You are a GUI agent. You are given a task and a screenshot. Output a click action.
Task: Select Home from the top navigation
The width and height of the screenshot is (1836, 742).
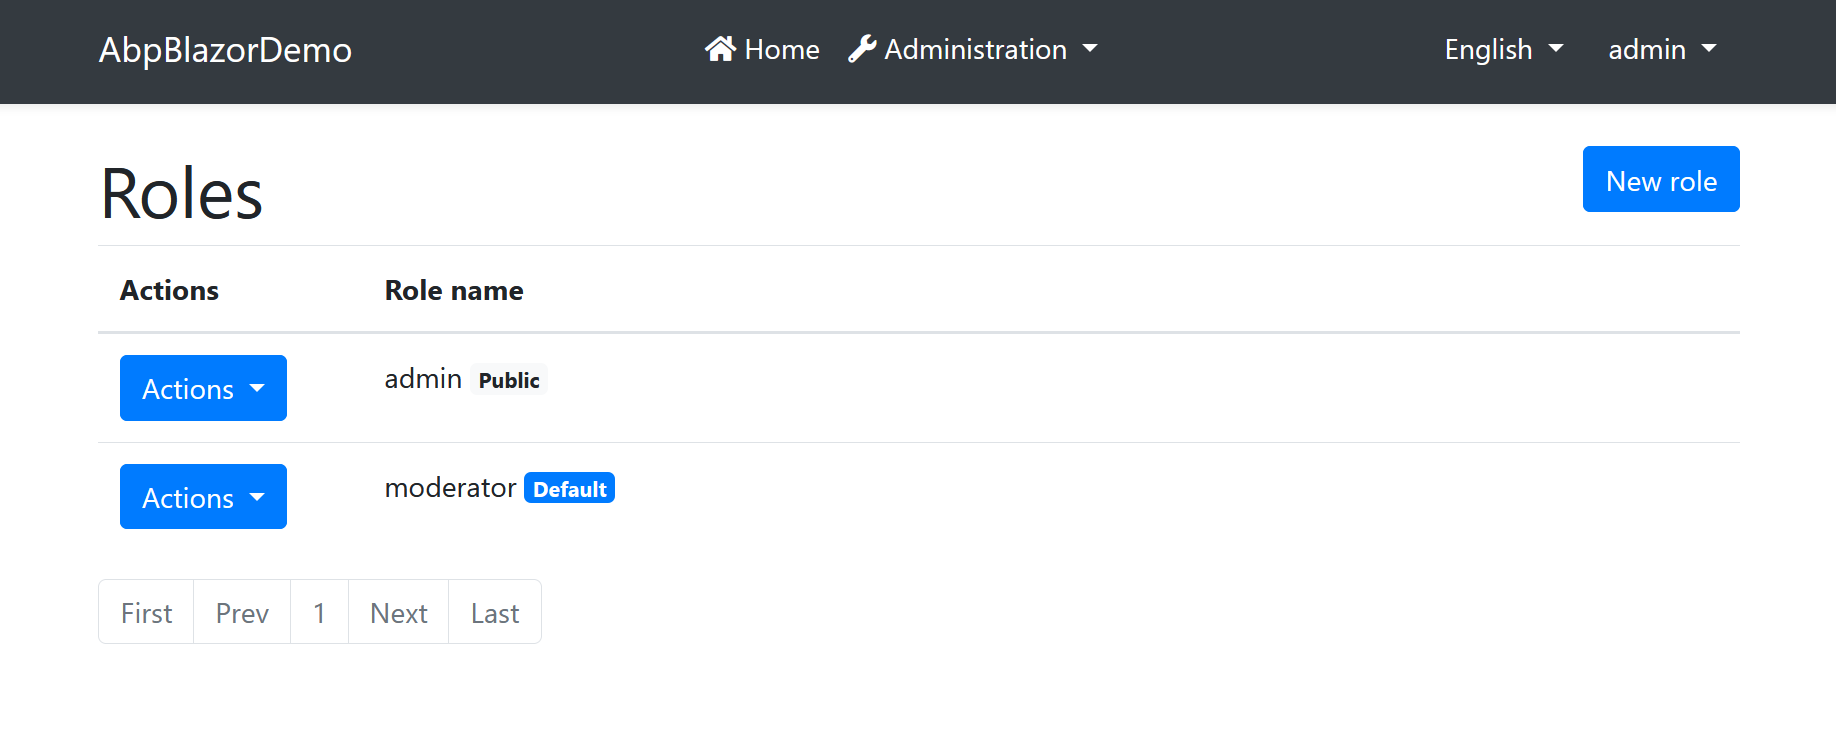781,49
